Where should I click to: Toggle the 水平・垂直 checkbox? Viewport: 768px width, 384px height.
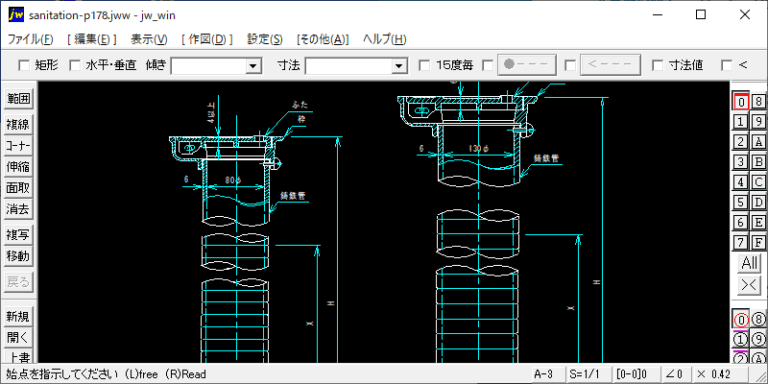tap(74, 65)
